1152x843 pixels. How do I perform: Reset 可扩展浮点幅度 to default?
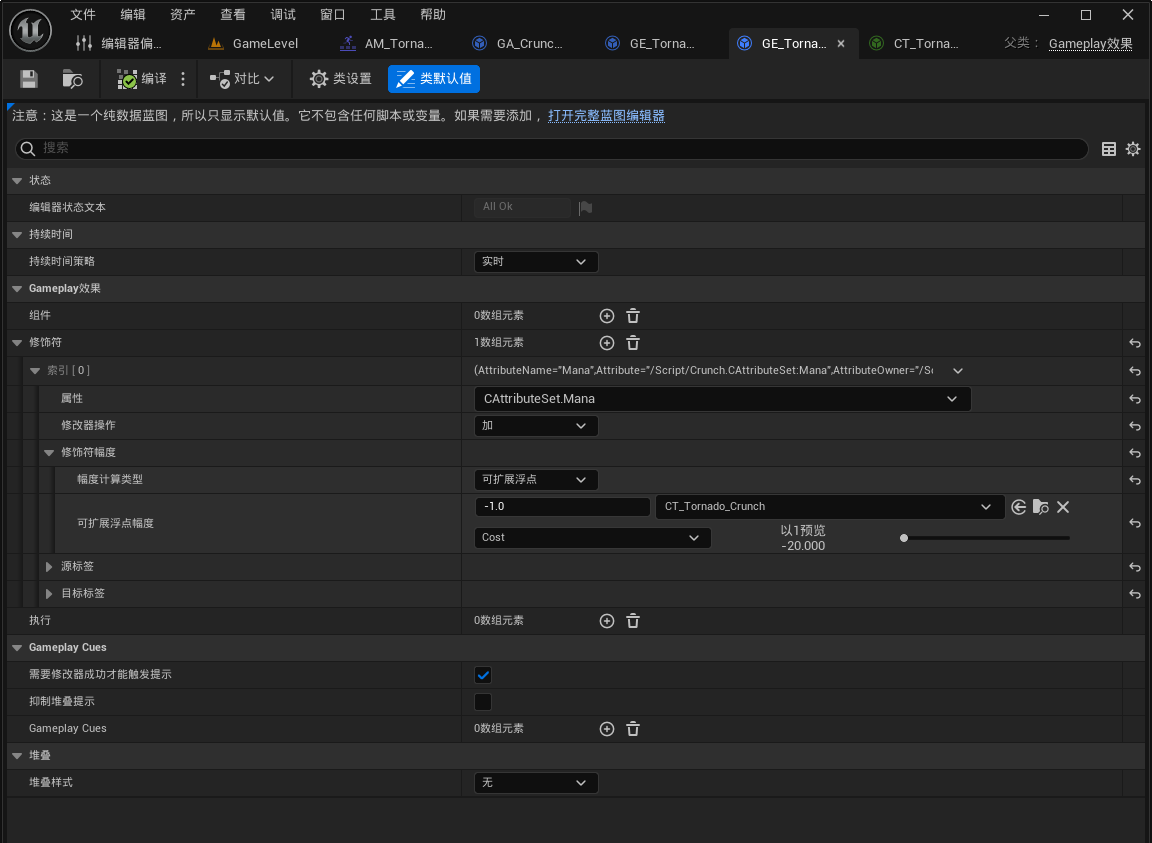(x=1134, y=523)
